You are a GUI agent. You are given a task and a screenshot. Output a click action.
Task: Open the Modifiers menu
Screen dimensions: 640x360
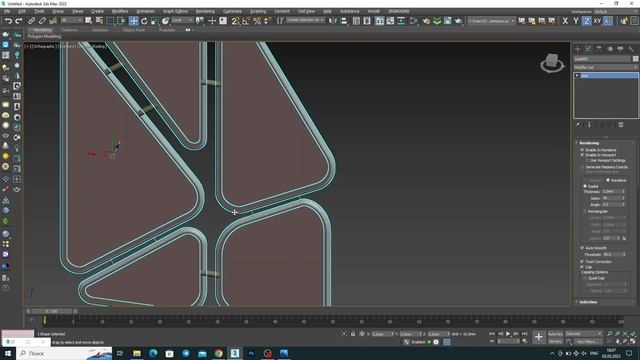coord(120,11)
